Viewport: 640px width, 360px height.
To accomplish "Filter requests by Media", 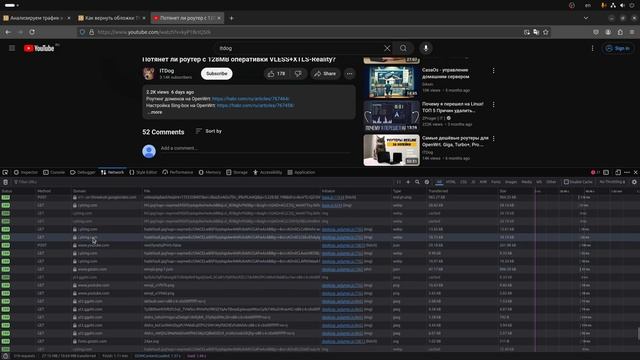I will click(x=527, y=182).
